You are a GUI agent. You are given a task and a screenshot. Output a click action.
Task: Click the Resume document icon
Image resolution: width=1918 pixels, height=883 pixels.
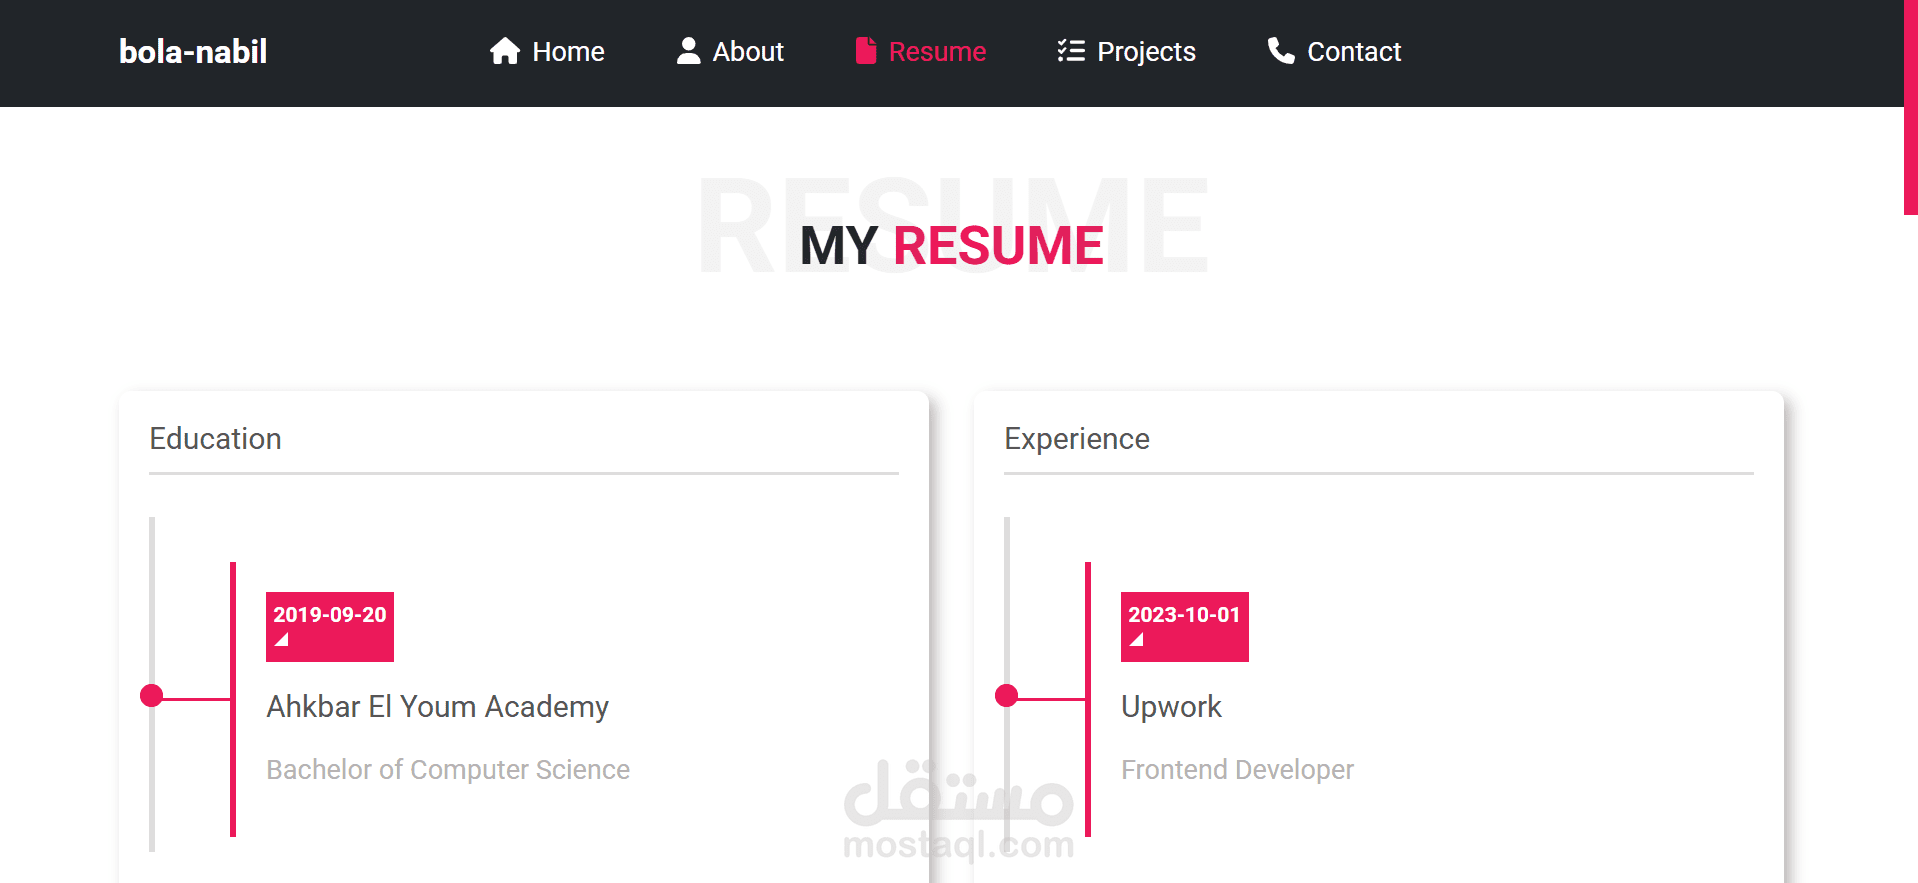(x=866, y=51)
